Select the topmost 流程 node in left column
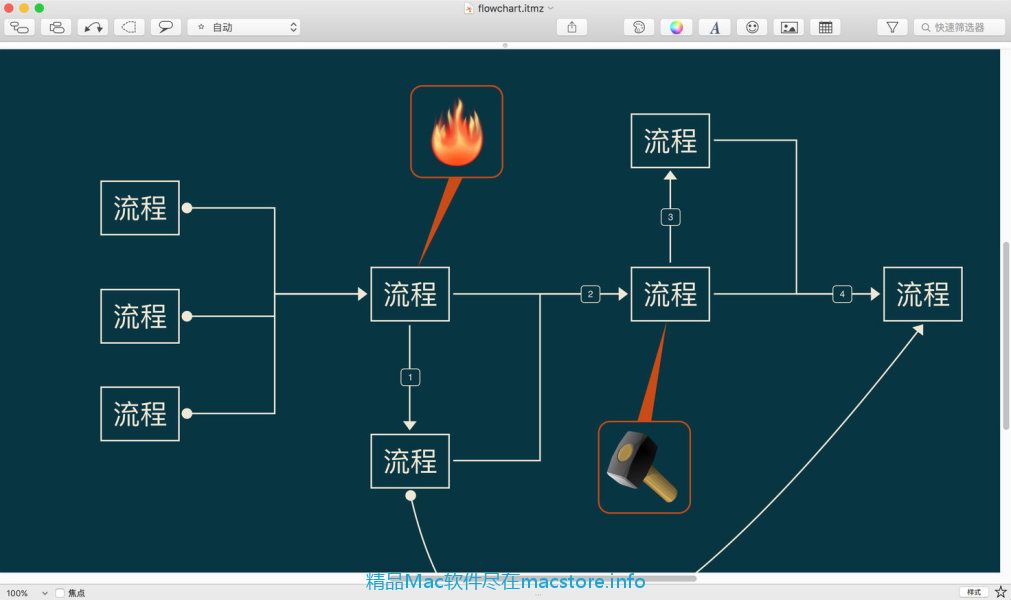This screenshot has width=1011, height=600. [x=140, y=208]
